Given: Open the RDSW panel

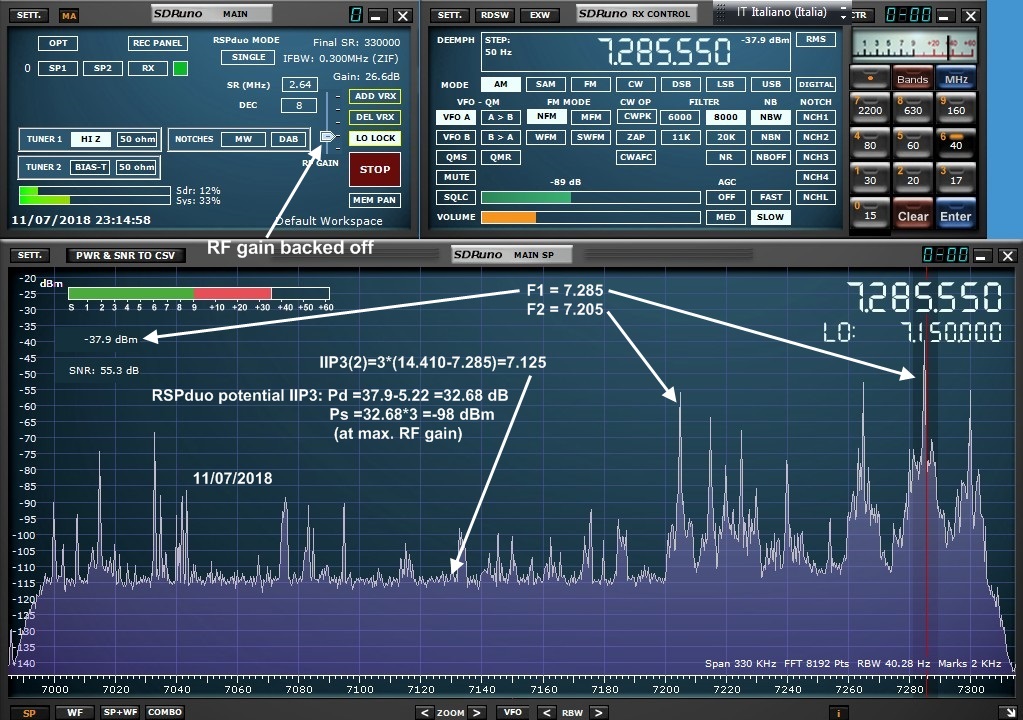Looking at the screenshot, I should point(495,14).
